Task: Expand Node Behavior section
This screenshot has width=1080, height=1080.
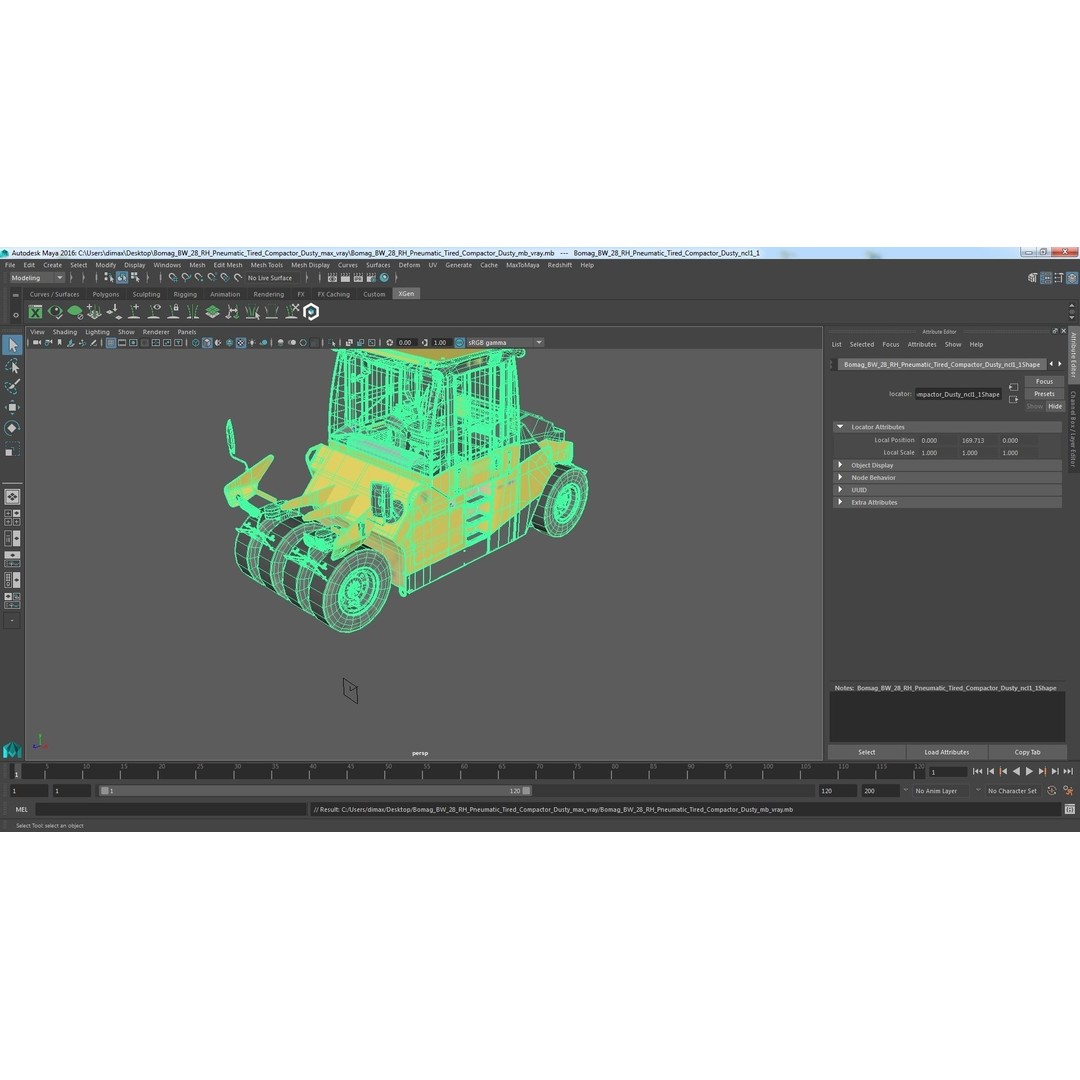Action: pyautogui.click(x=840, y=477)
